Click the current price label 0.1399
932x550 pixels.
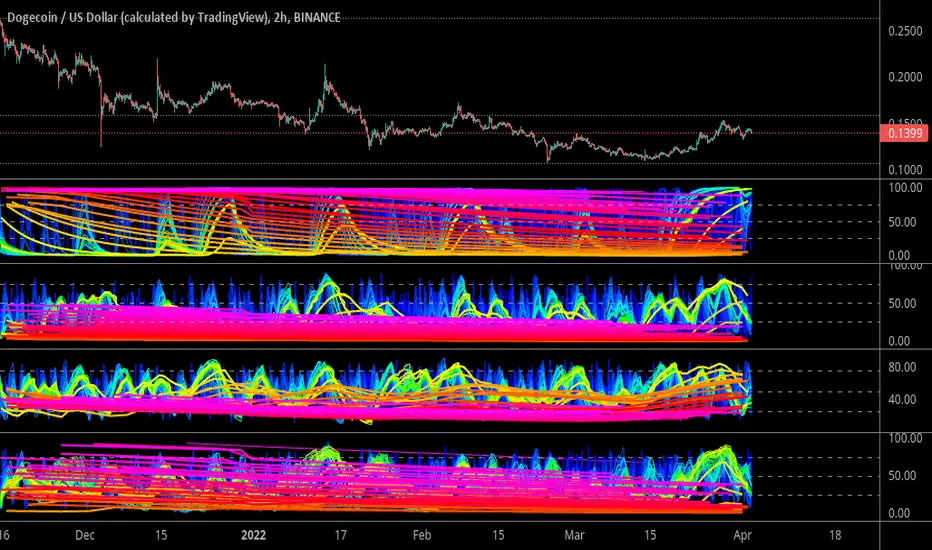(x=904, y=133)
